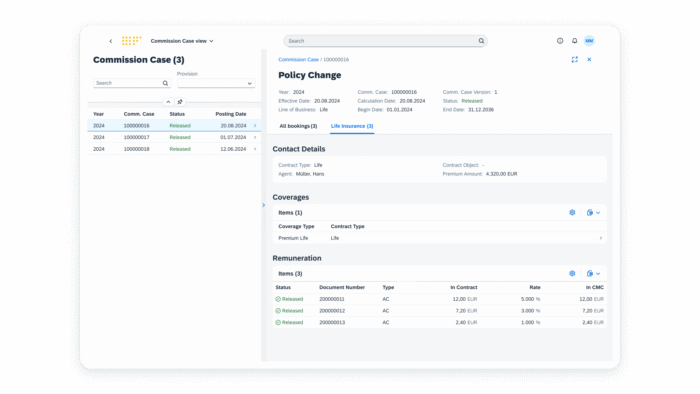This screenshot has height=394, width=700.
Task: Click Released status of document 200000011
Action: pos(289,299)
